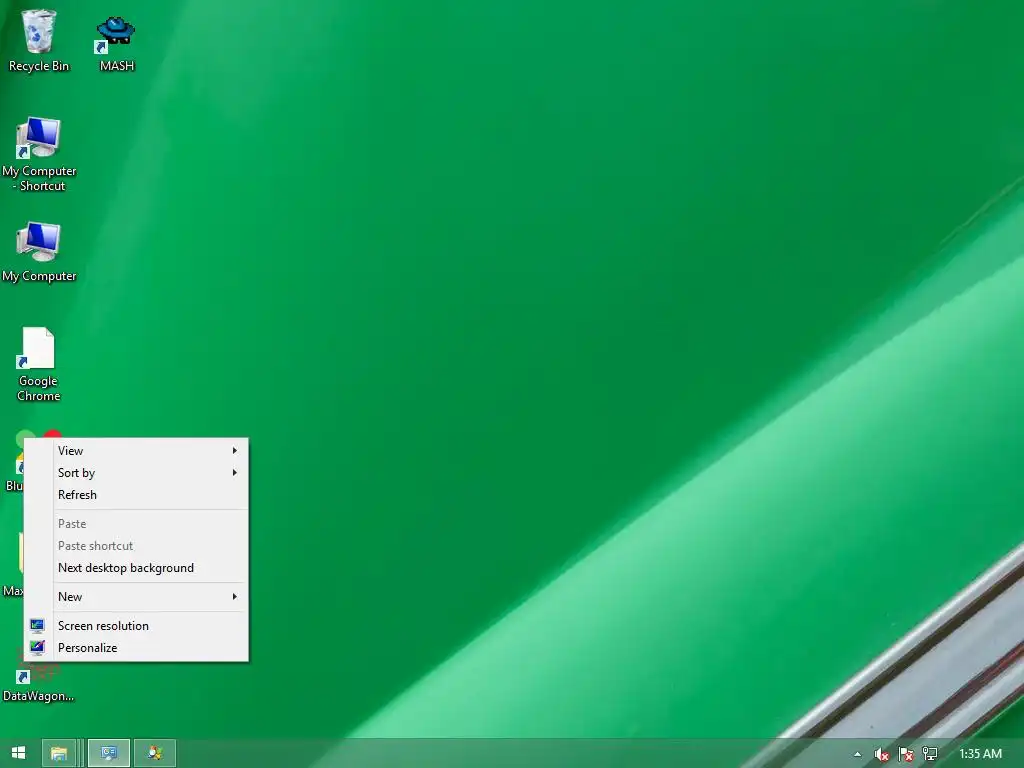Click the Personalize menu icon
Screen dimensions: 1024x768
[37, 647]
